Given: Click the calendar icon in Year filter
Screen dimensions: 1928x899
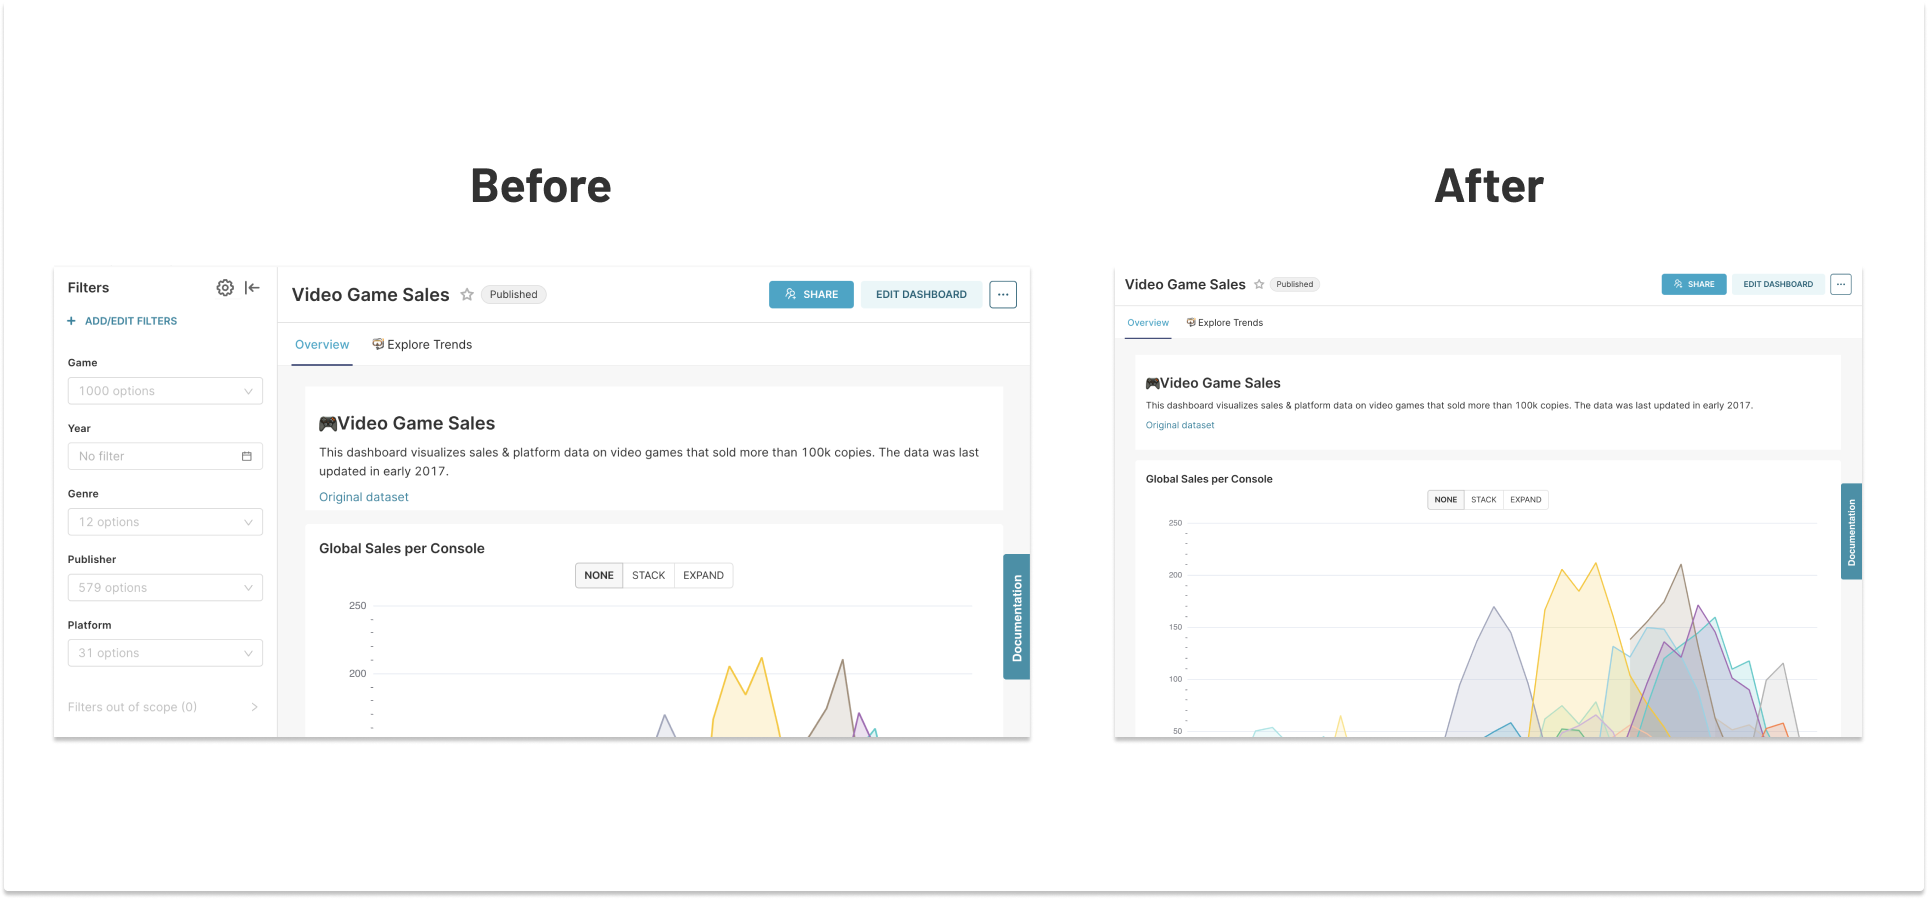Looking at the screenshot, I should [247, 457].
